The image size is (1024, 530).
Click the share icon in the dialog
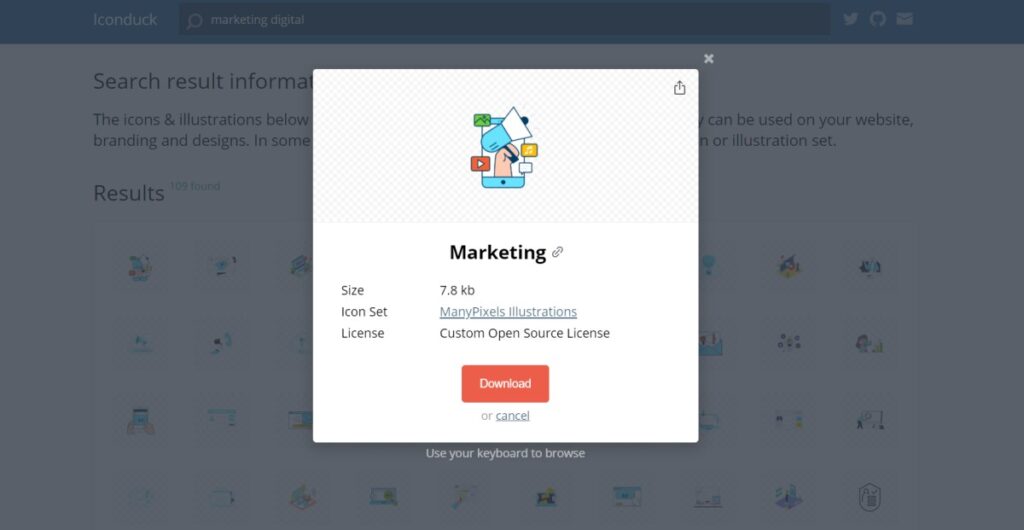click(x=679, y=87)
